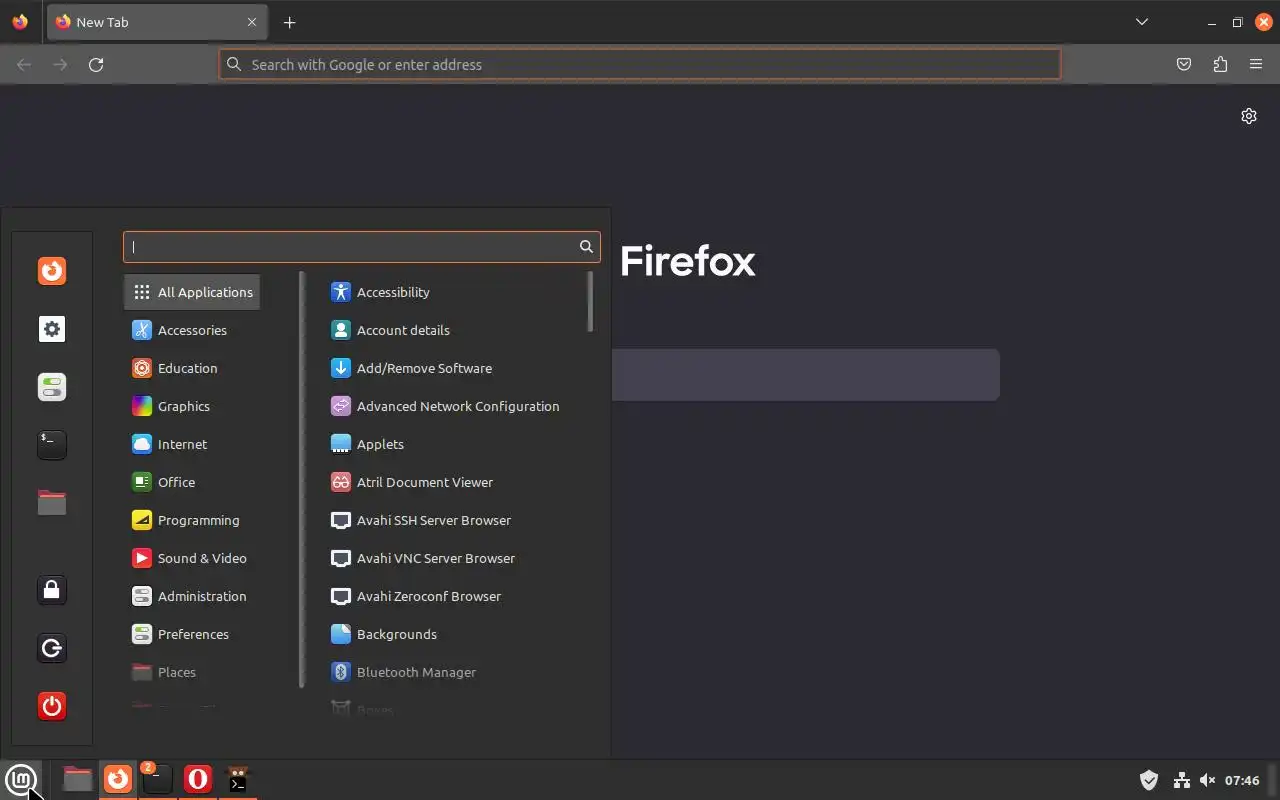Open Opera browser from the taskbar

(198, 779)
